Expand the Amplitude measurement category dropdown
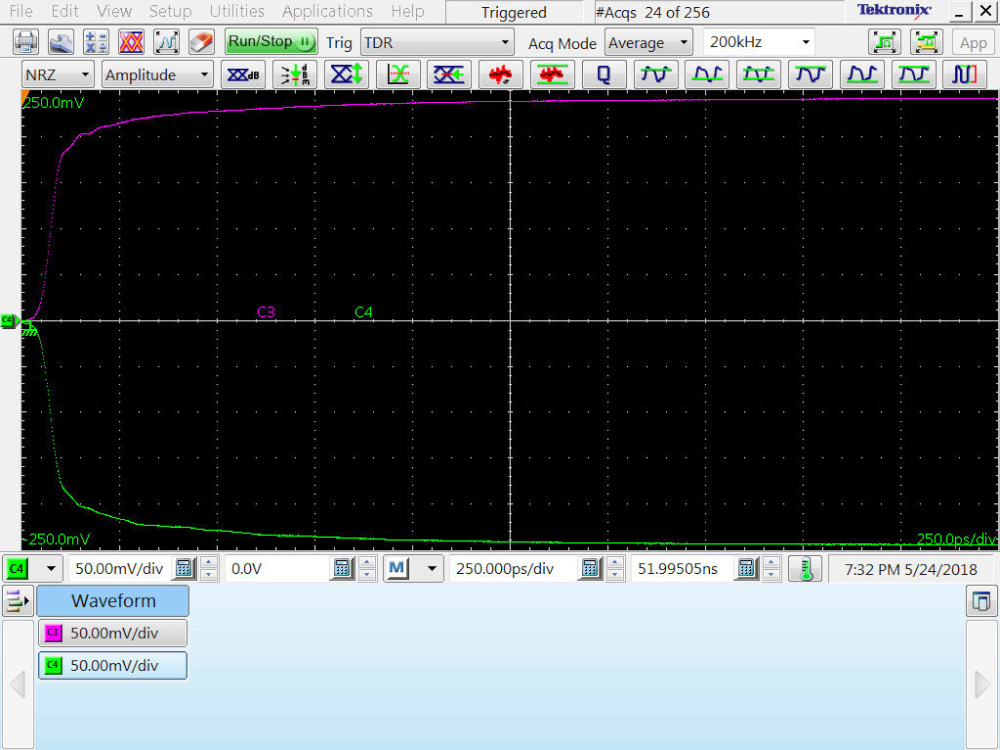1000x750 pixels. point(157,75)
